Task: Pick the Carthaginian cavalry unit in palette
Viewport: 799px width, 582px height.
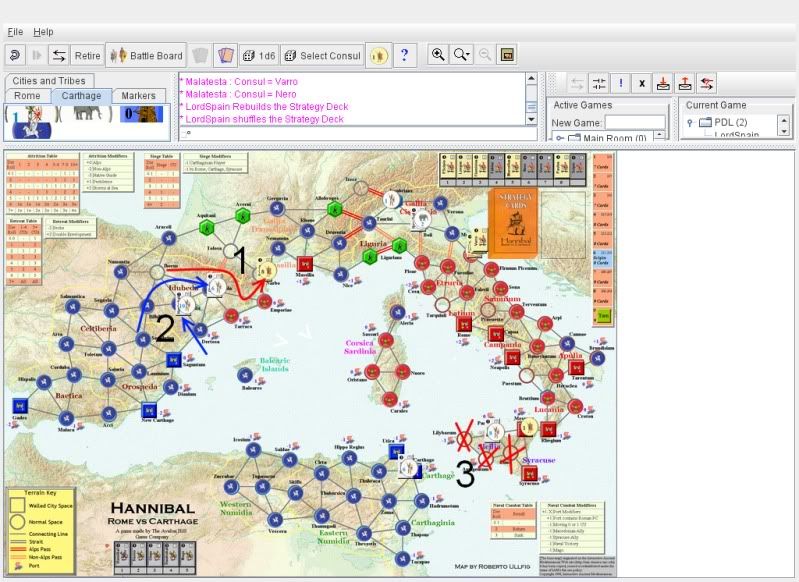Action: (x=30, y=122)
